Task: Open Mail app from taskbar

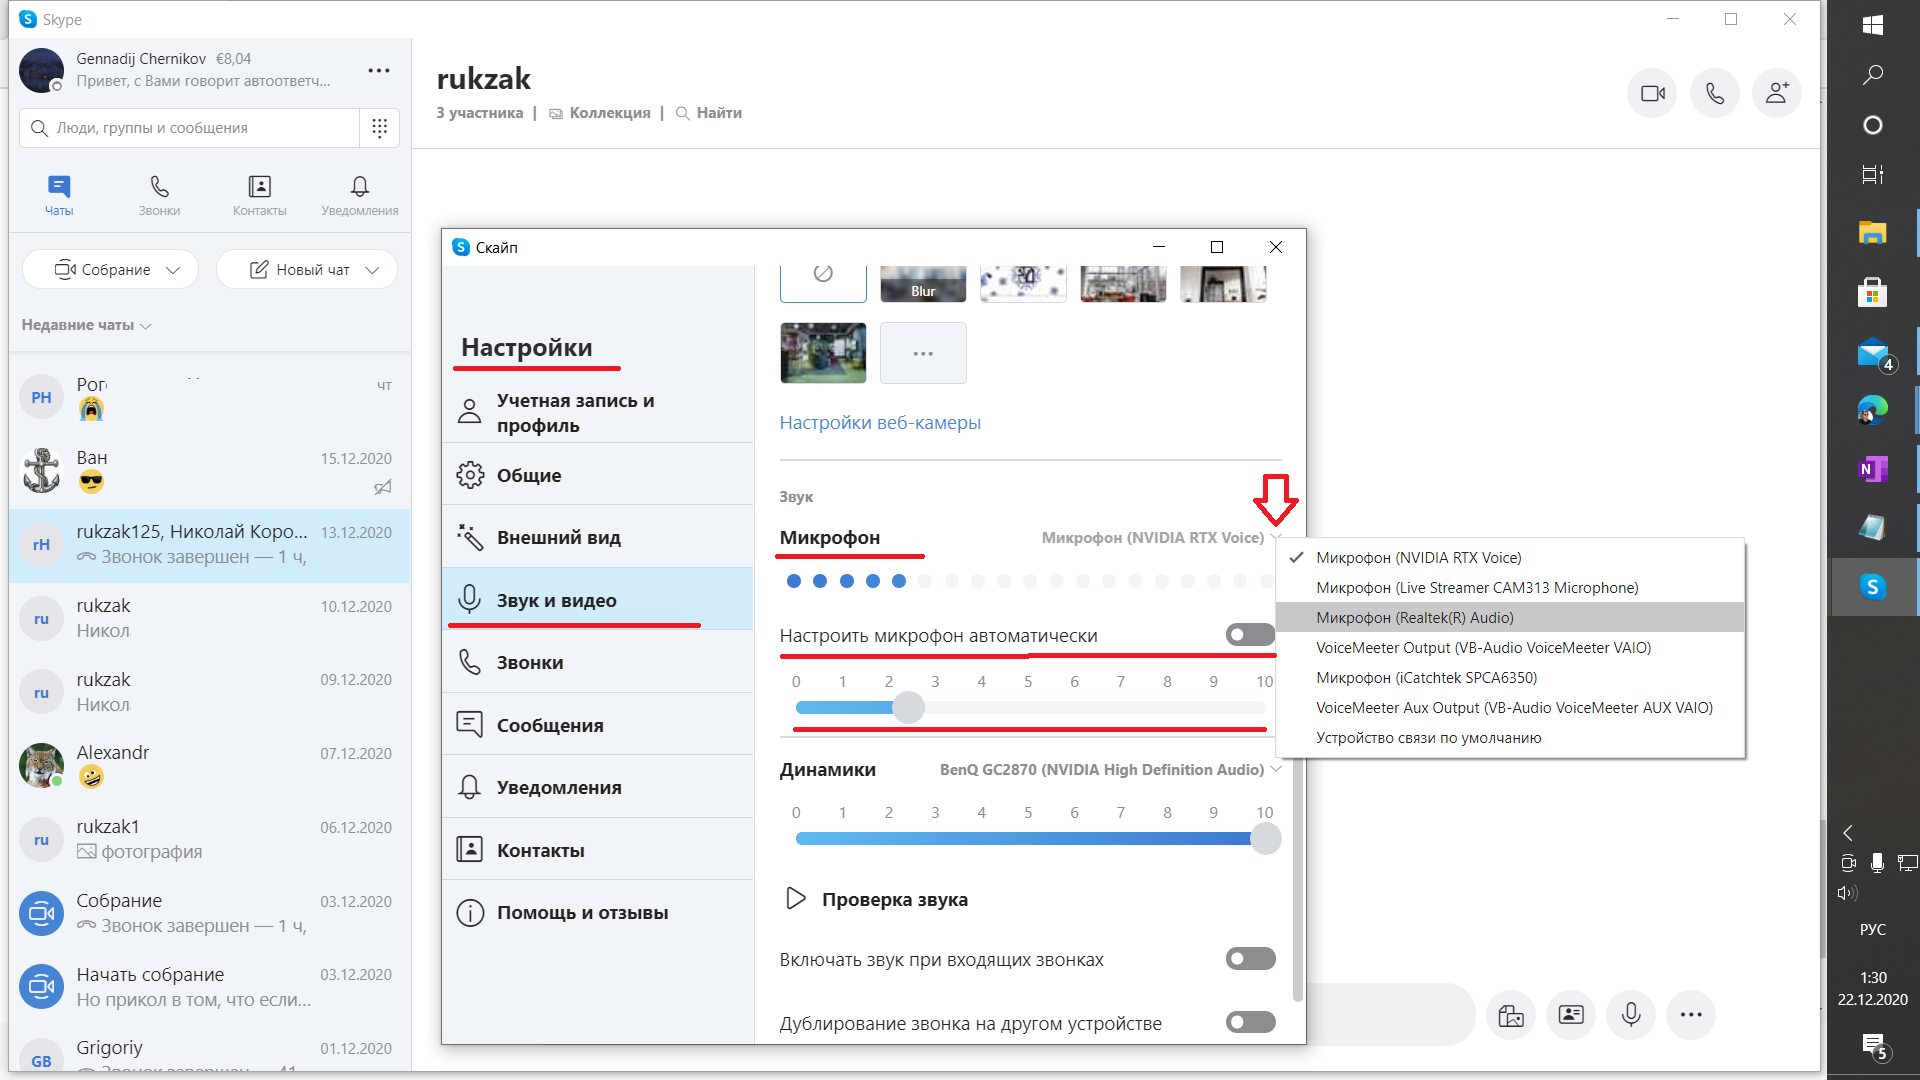Action: 1873,354
